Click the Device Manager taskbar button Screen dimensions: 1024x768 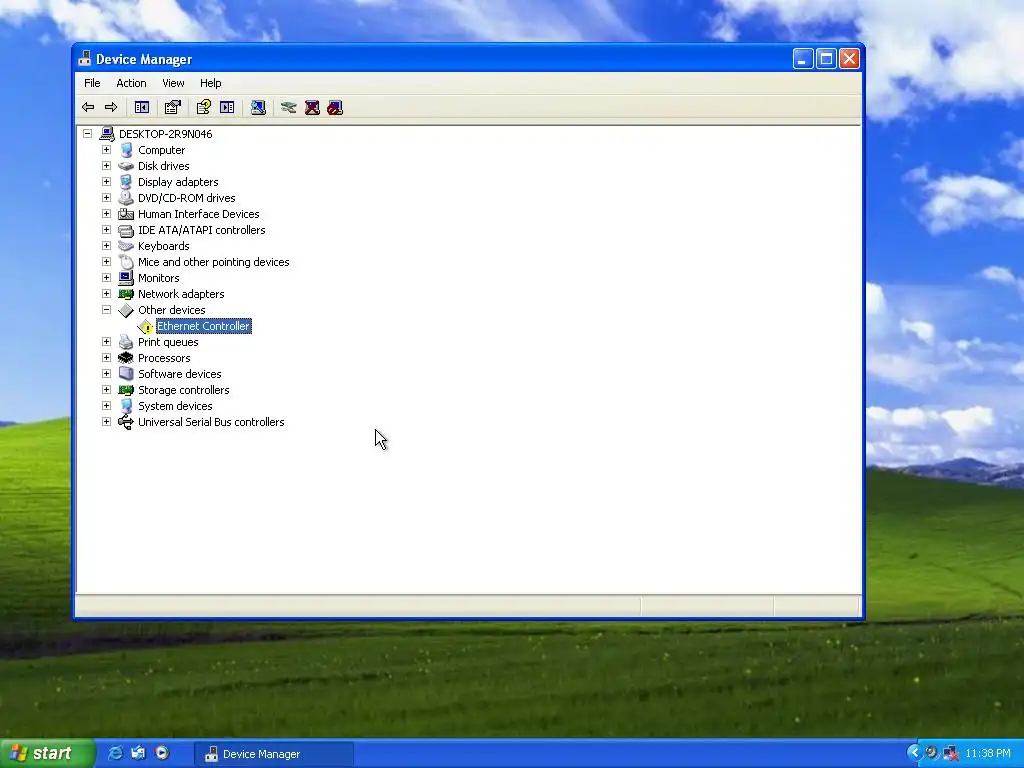point(274,754)
